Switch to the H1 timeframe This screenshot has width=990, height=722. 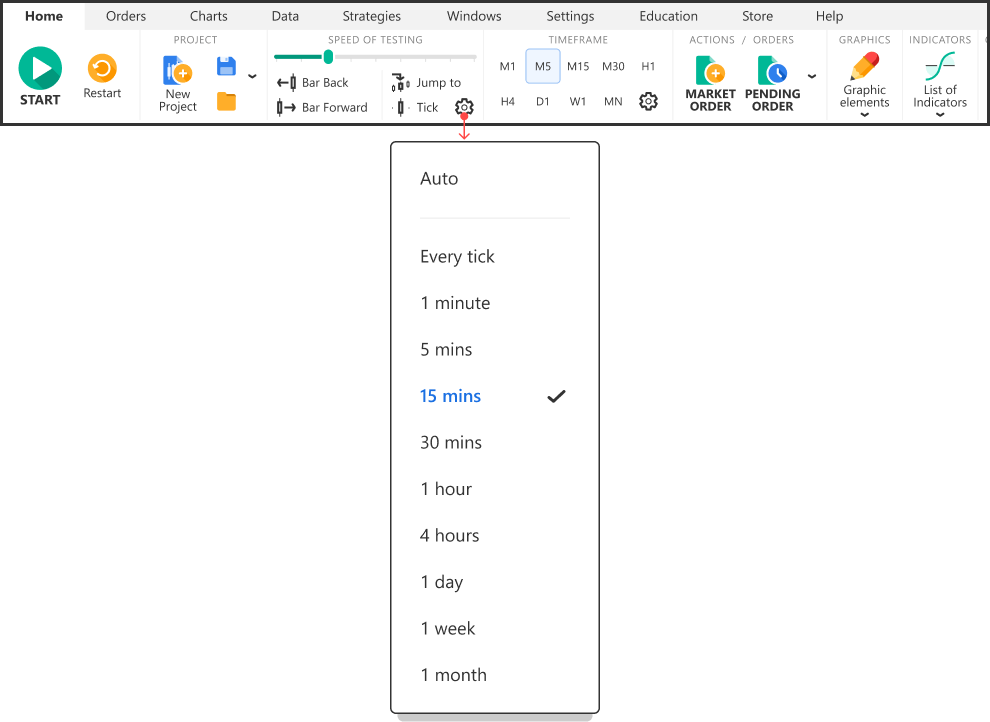[648, 67]
